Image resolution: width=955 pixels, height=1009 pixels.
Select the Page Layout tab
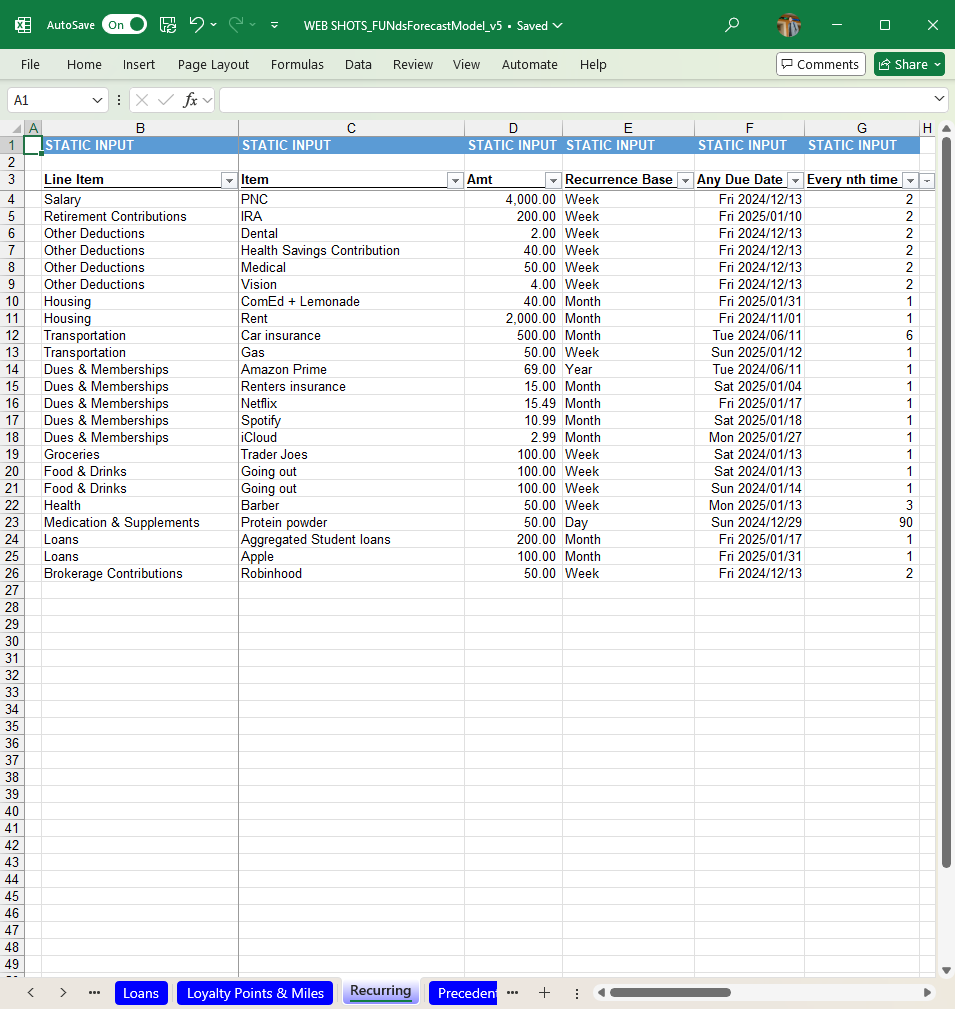tap(213, 64)
